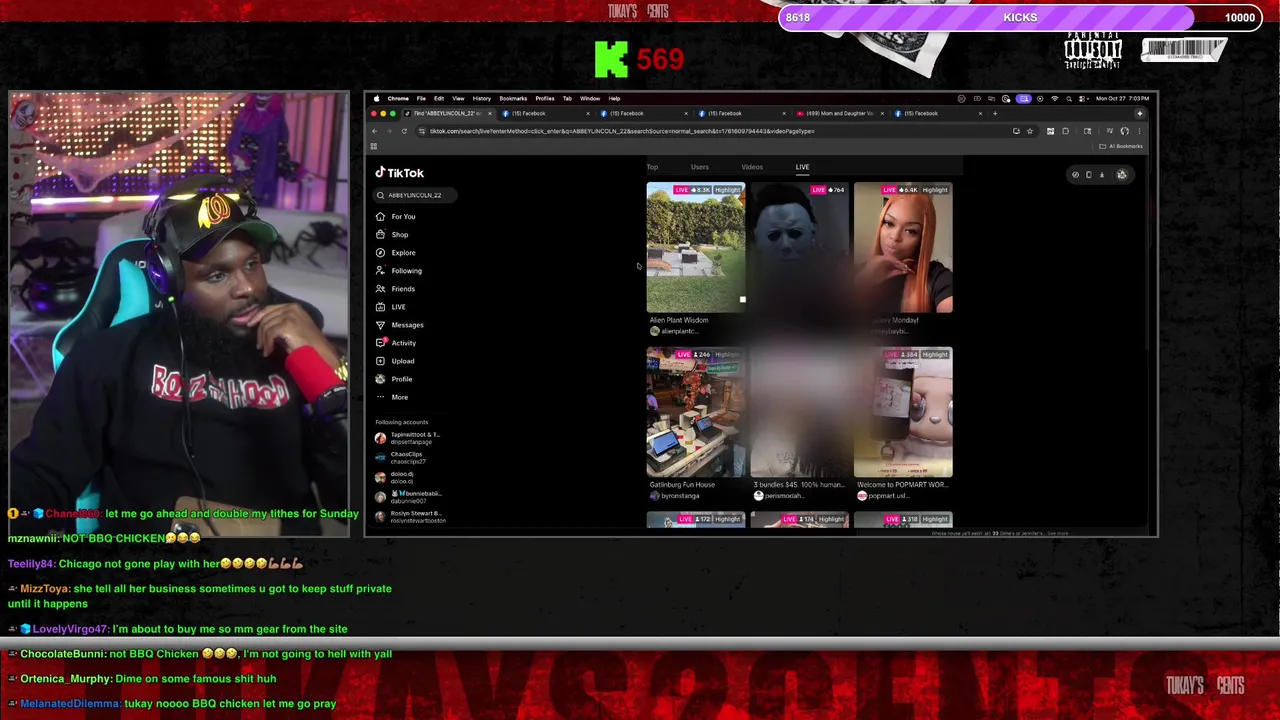This screenshot has width=1280, height=720.
Task: Open the All Bookmarks folder
Action: pyautogui.click(x=1123, y=146)
